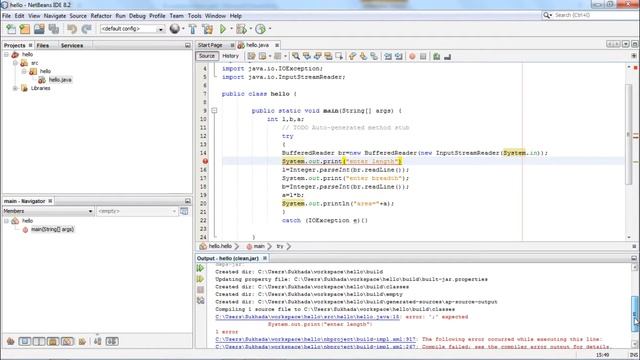This screenshot has width=640, height=360.
Task: Switch to the Services tab
Action: click(72, 45)
